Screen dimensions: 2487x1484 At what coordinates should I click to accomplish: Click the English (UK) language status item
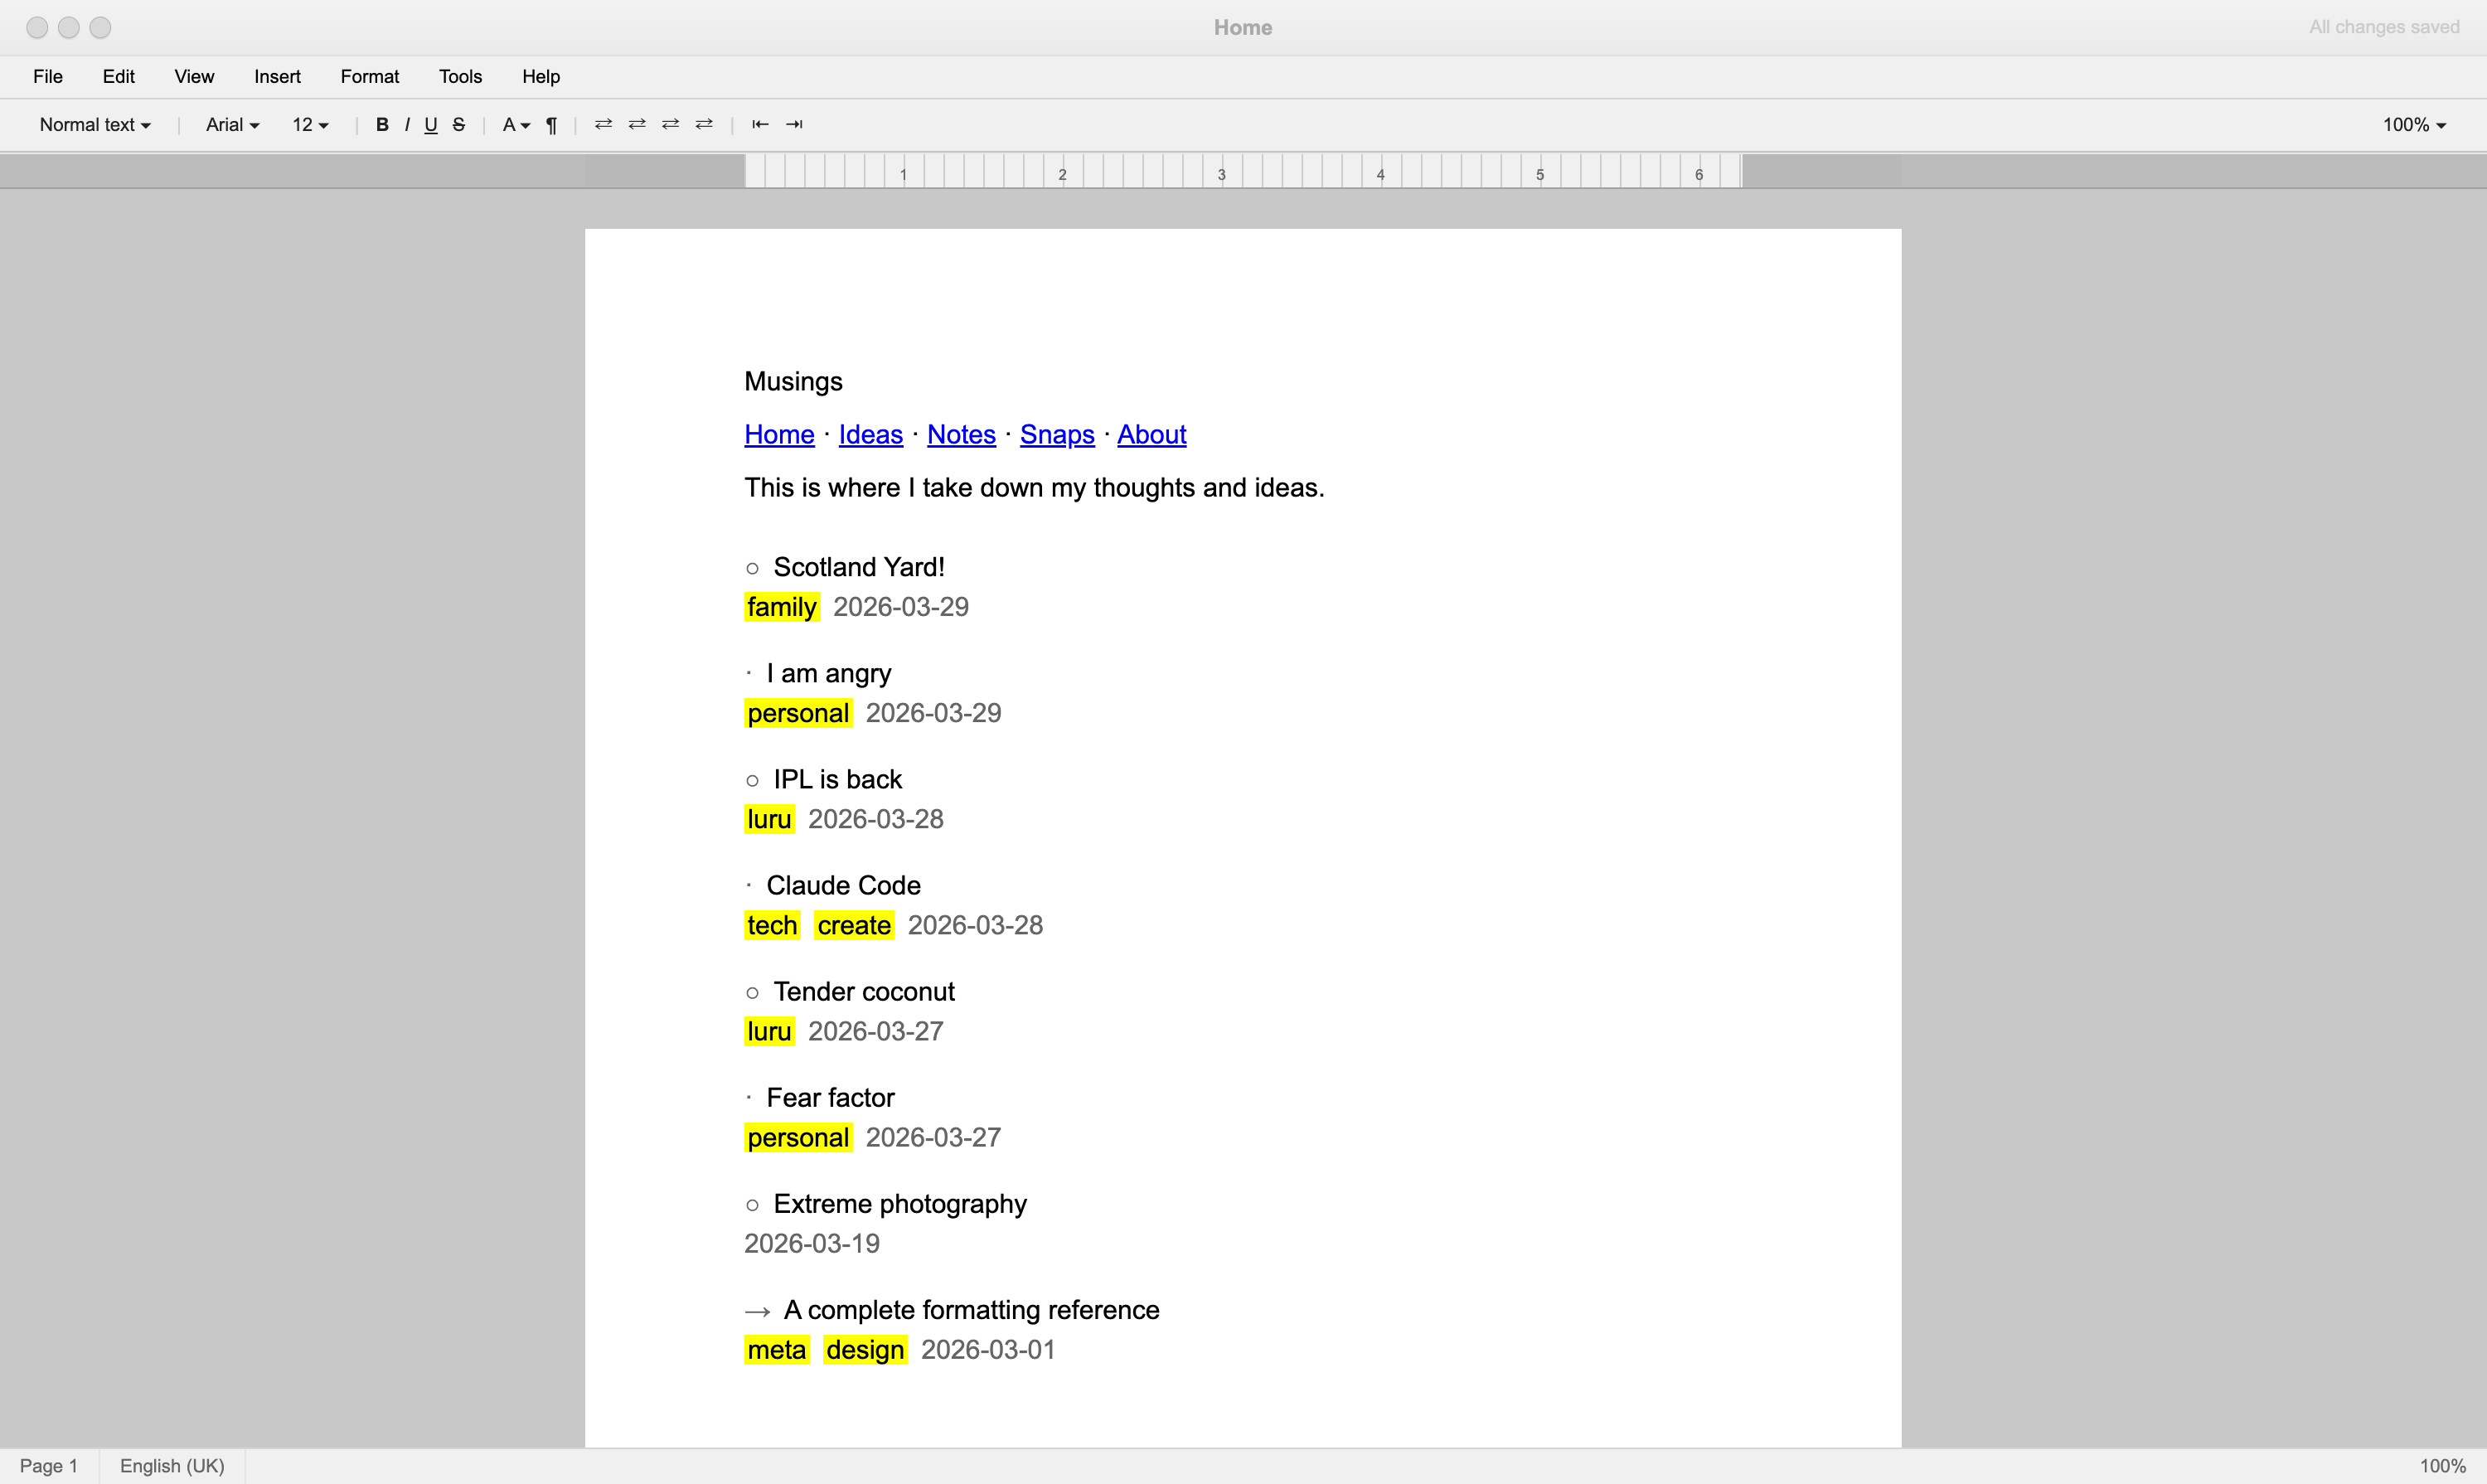pos(172,1466)
